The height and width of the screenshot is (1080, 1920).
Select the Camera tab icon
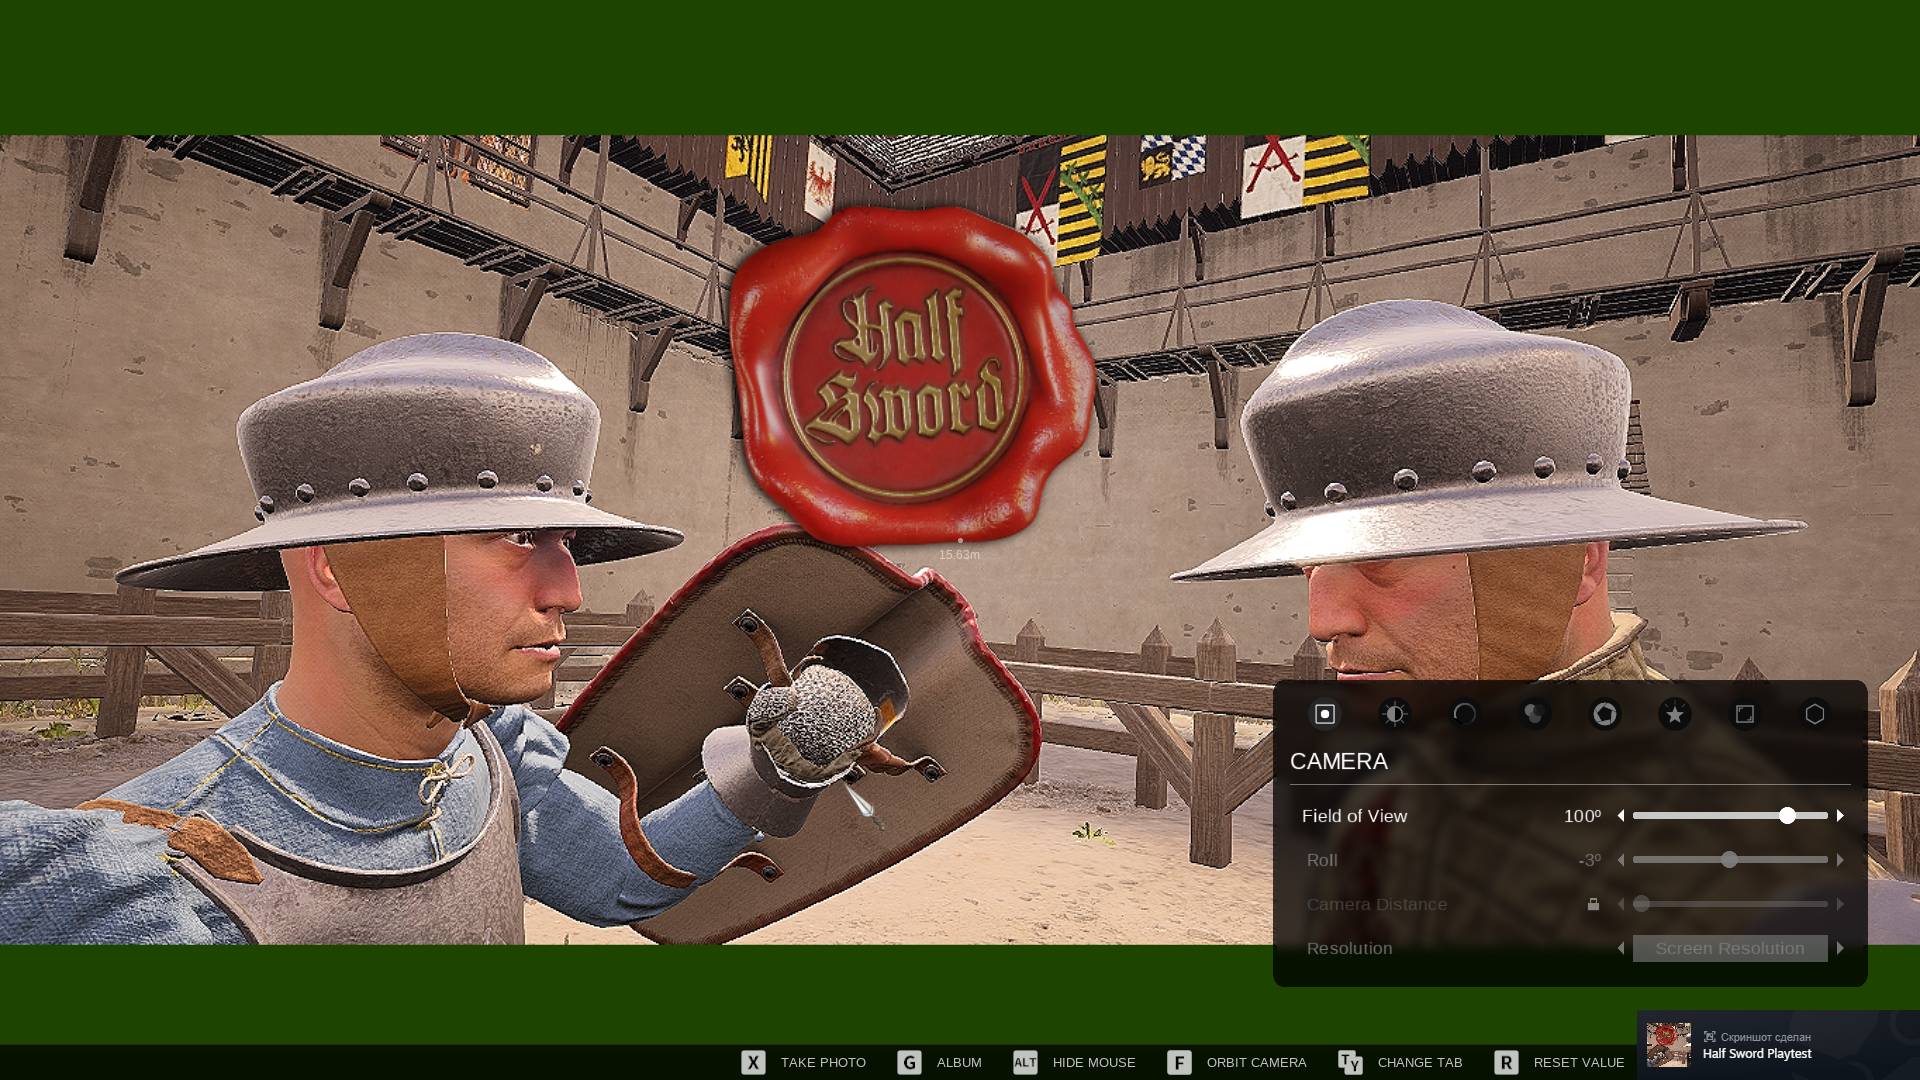tap(1325, 714)
